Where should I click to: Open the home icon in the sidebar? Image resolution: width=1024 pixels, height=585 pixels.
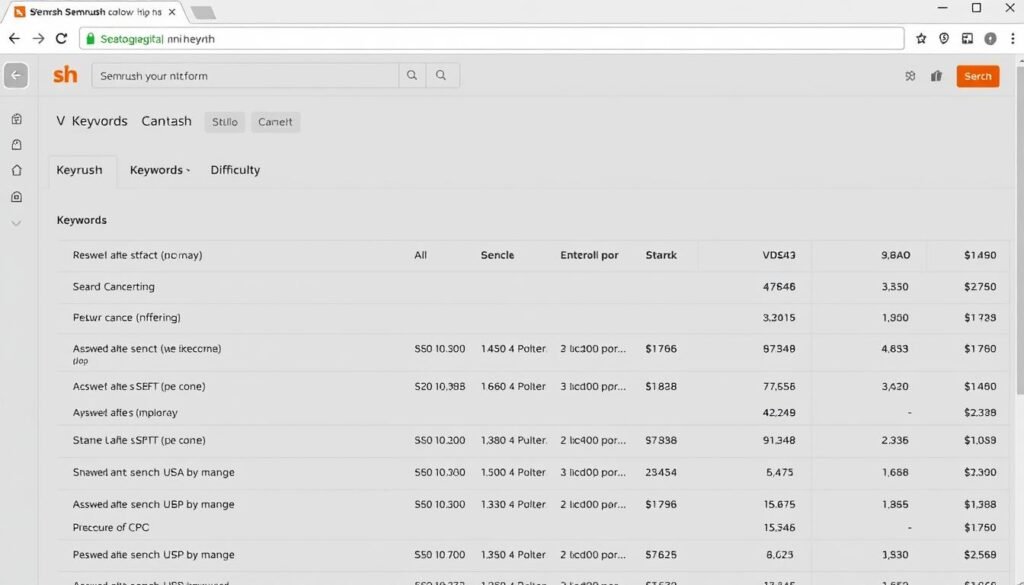(x=16, y=170)
